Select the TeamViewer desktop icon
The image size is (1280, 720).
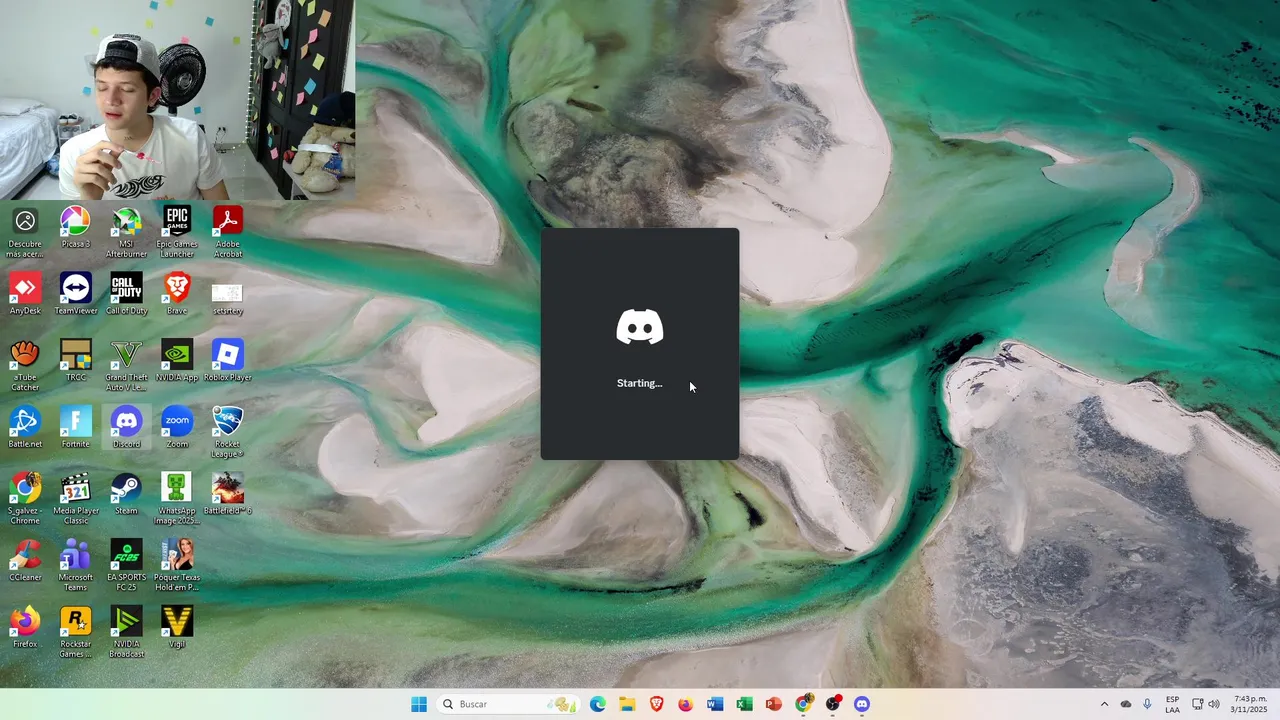[x=76, y=296]
